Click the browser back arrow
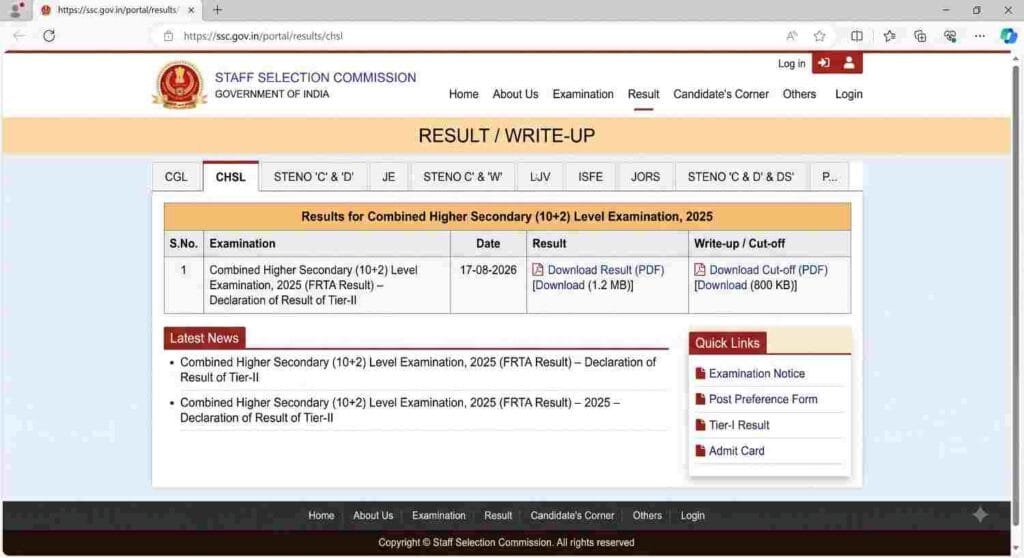Image resolution: width=1024 pixels, height=558 pixels. tap(19, 36)
